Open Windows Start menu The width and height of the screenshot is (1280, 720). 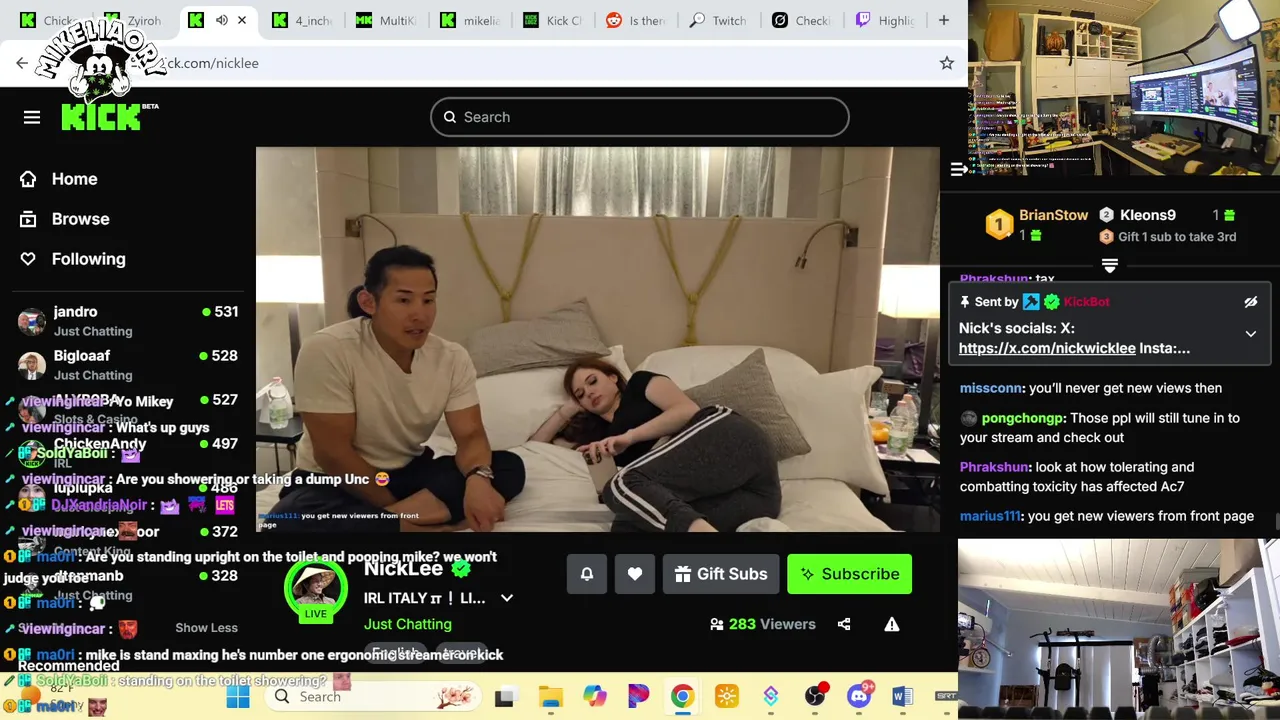coord(238,697)
